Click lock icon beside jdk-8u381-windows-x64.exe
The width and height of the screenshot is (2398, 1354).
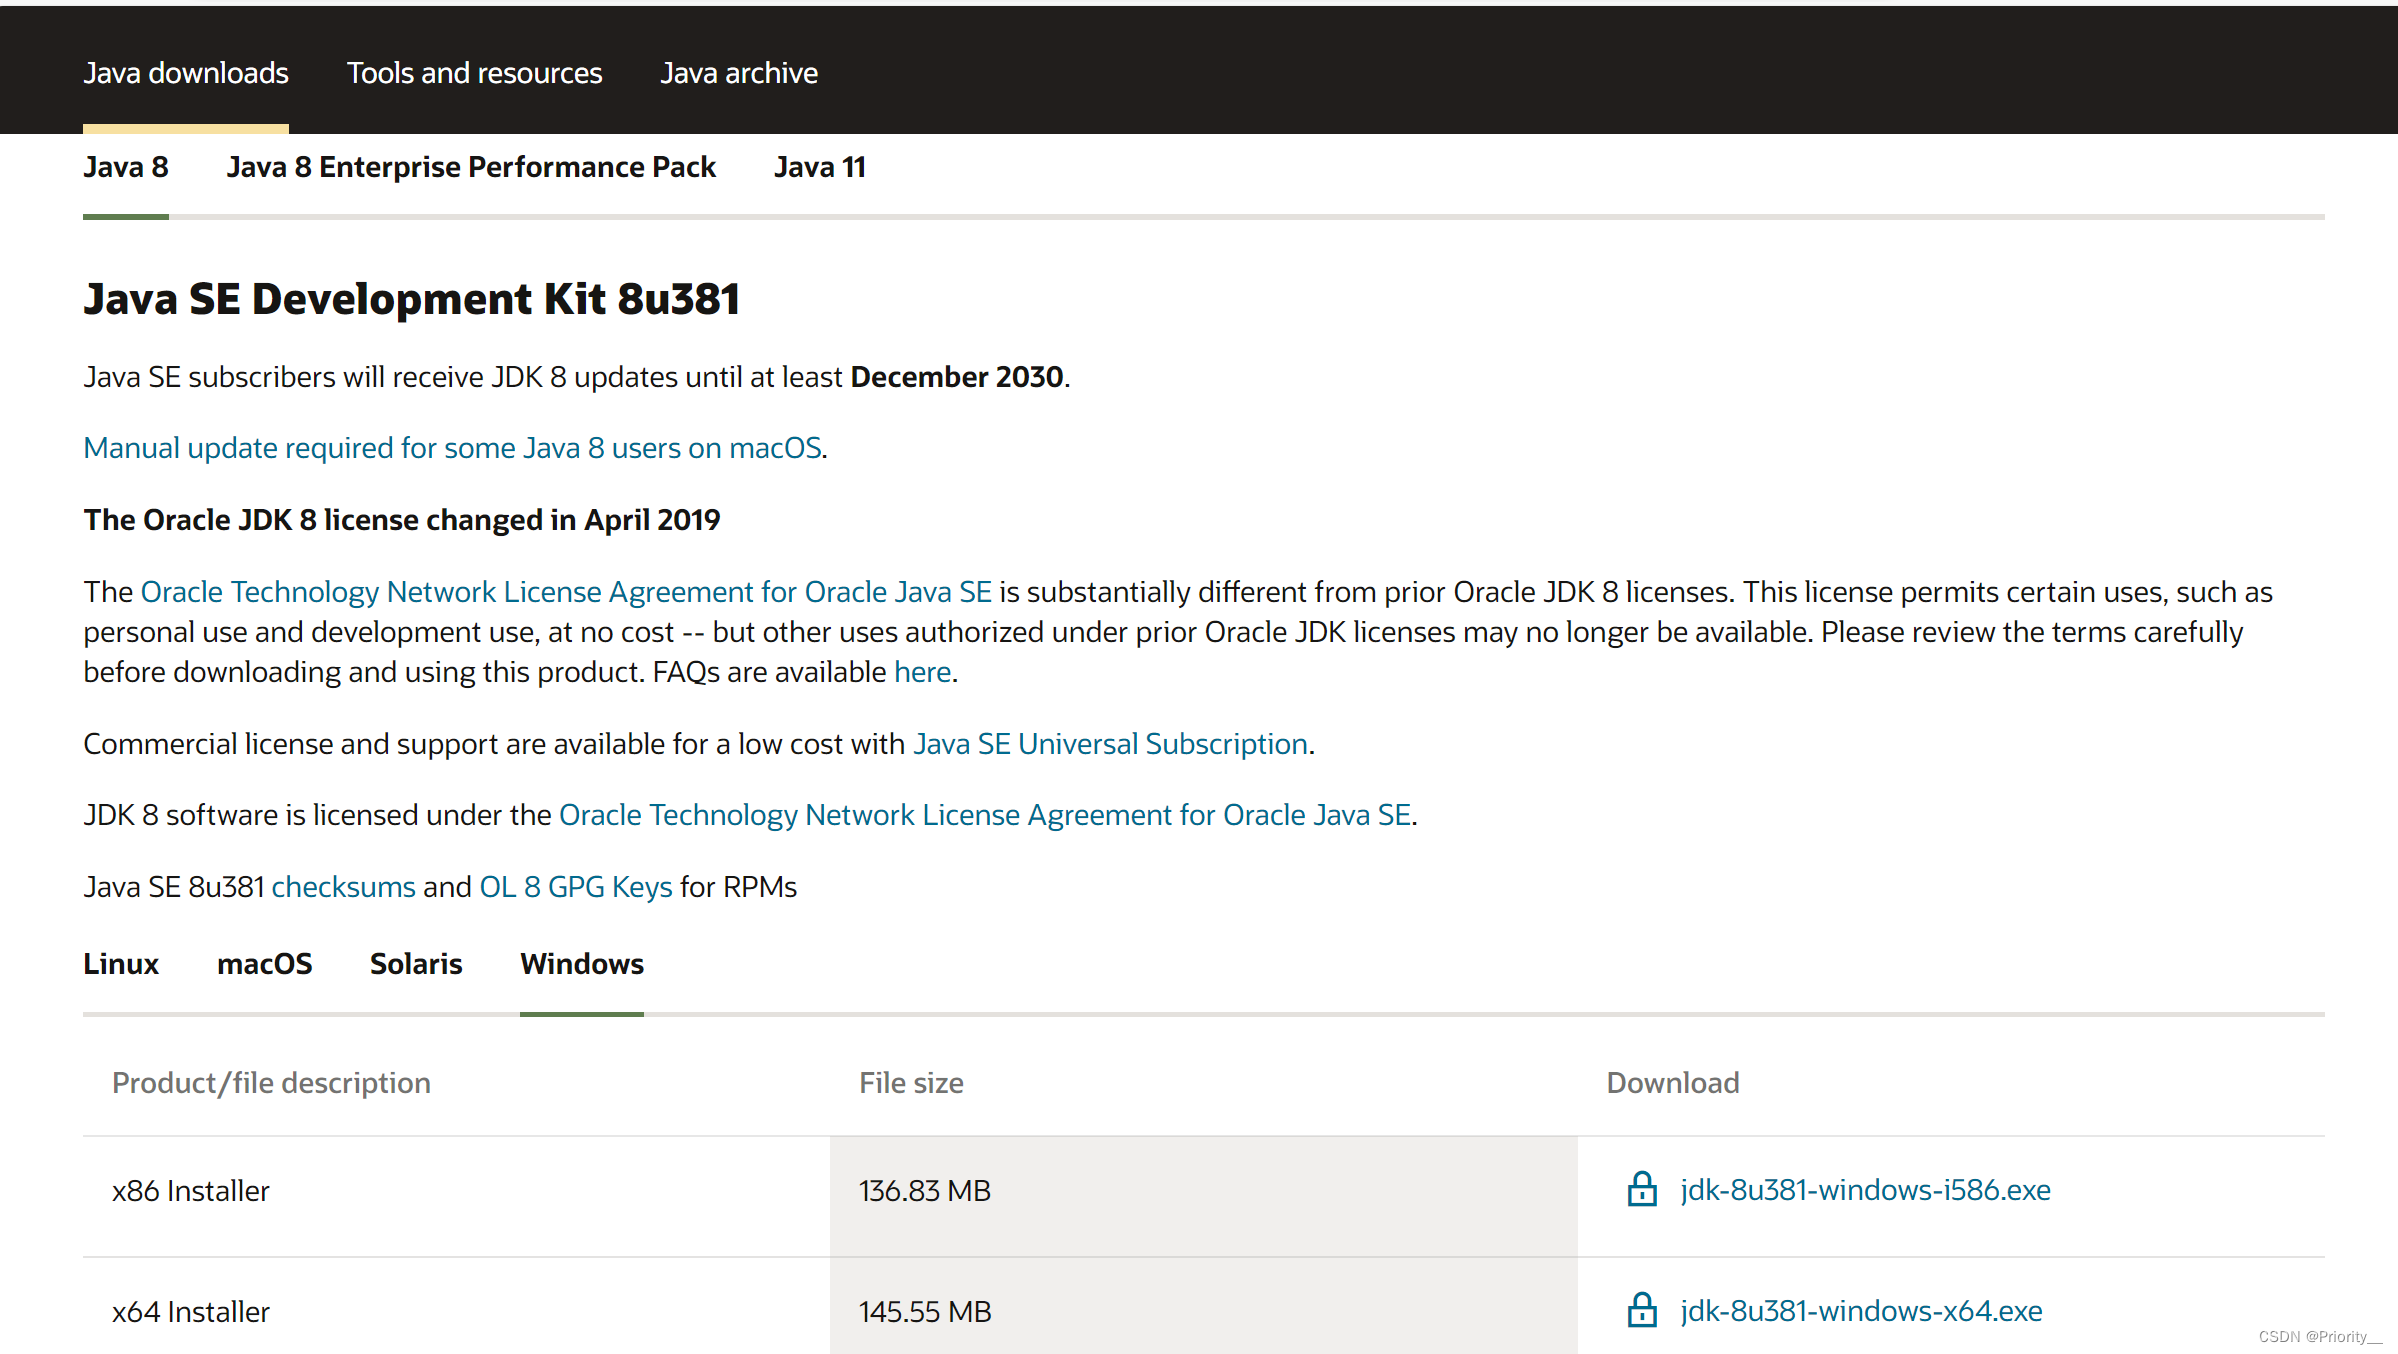point(1642,1310)
